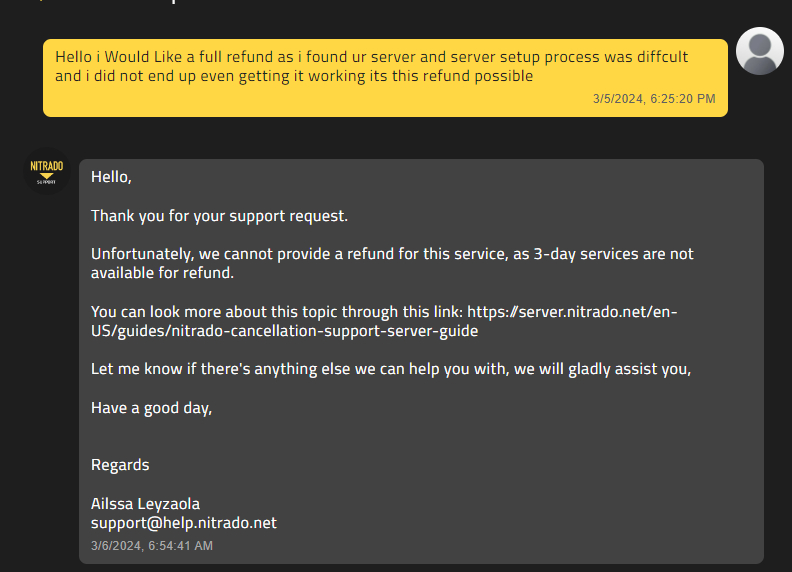The height and width of the screenshot is (572, 792).
Task: Click the "Regards" sign-off text
Action: coord(120,465)
